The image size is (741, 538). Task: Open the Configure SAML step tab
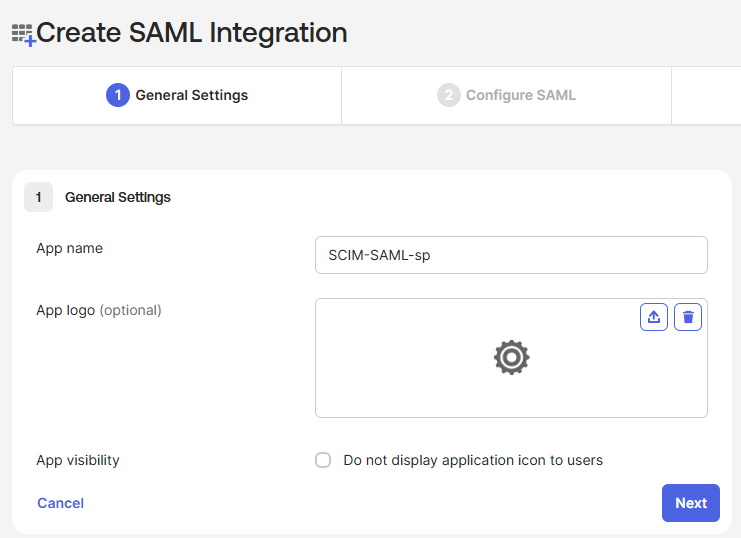tap(506, 95)
